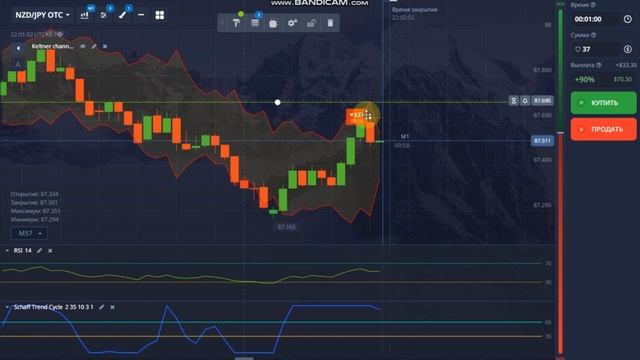
Task: Open the clock icon time picker
Action: click(628, 19)
